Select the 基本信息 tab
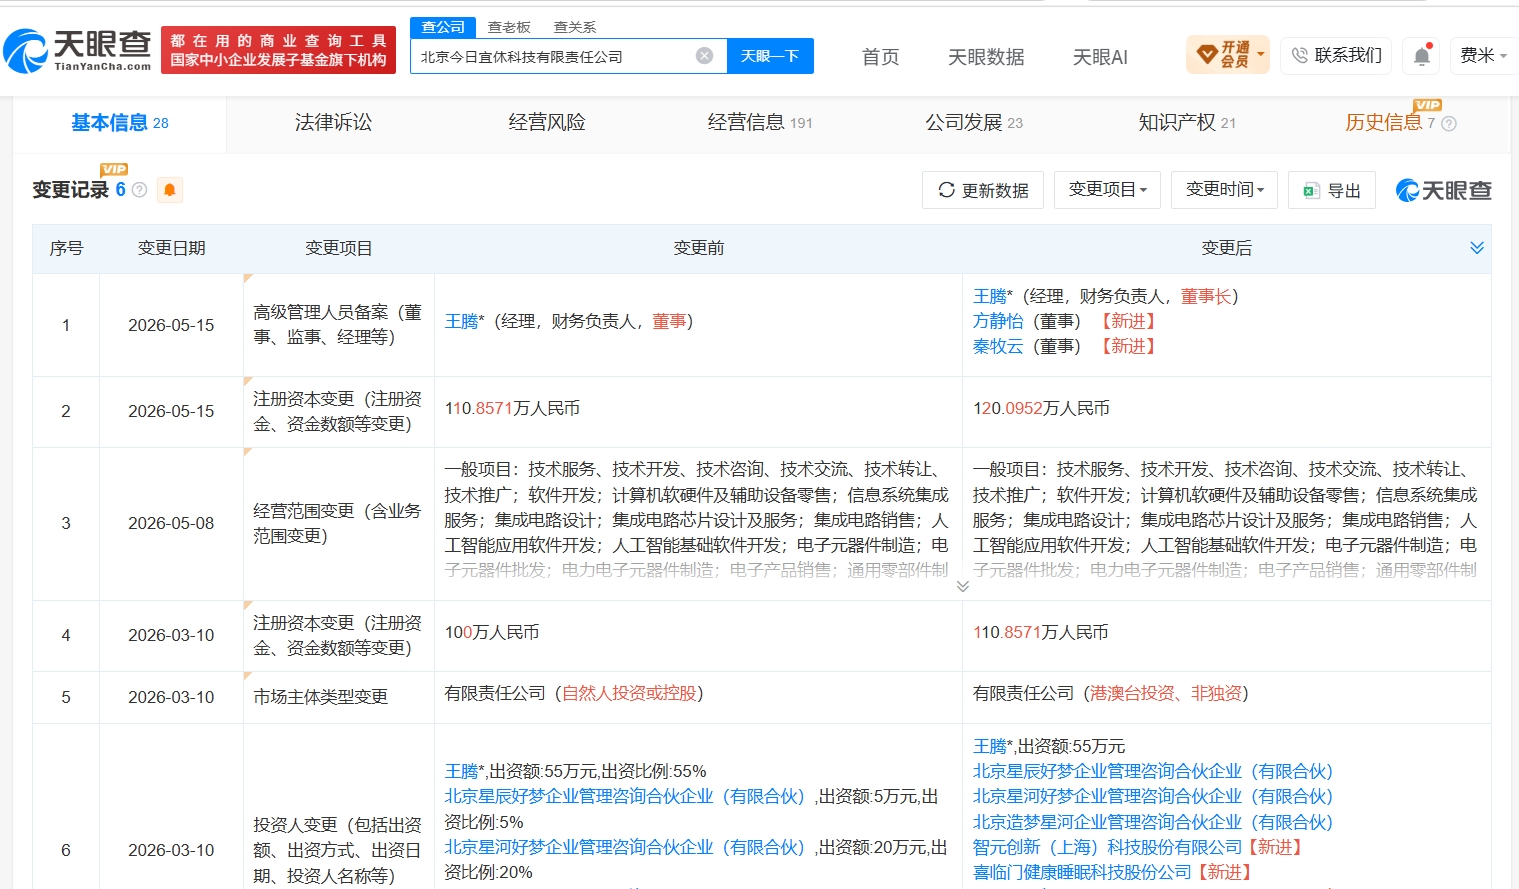1519x889 pixels. [x=120, y=123]
